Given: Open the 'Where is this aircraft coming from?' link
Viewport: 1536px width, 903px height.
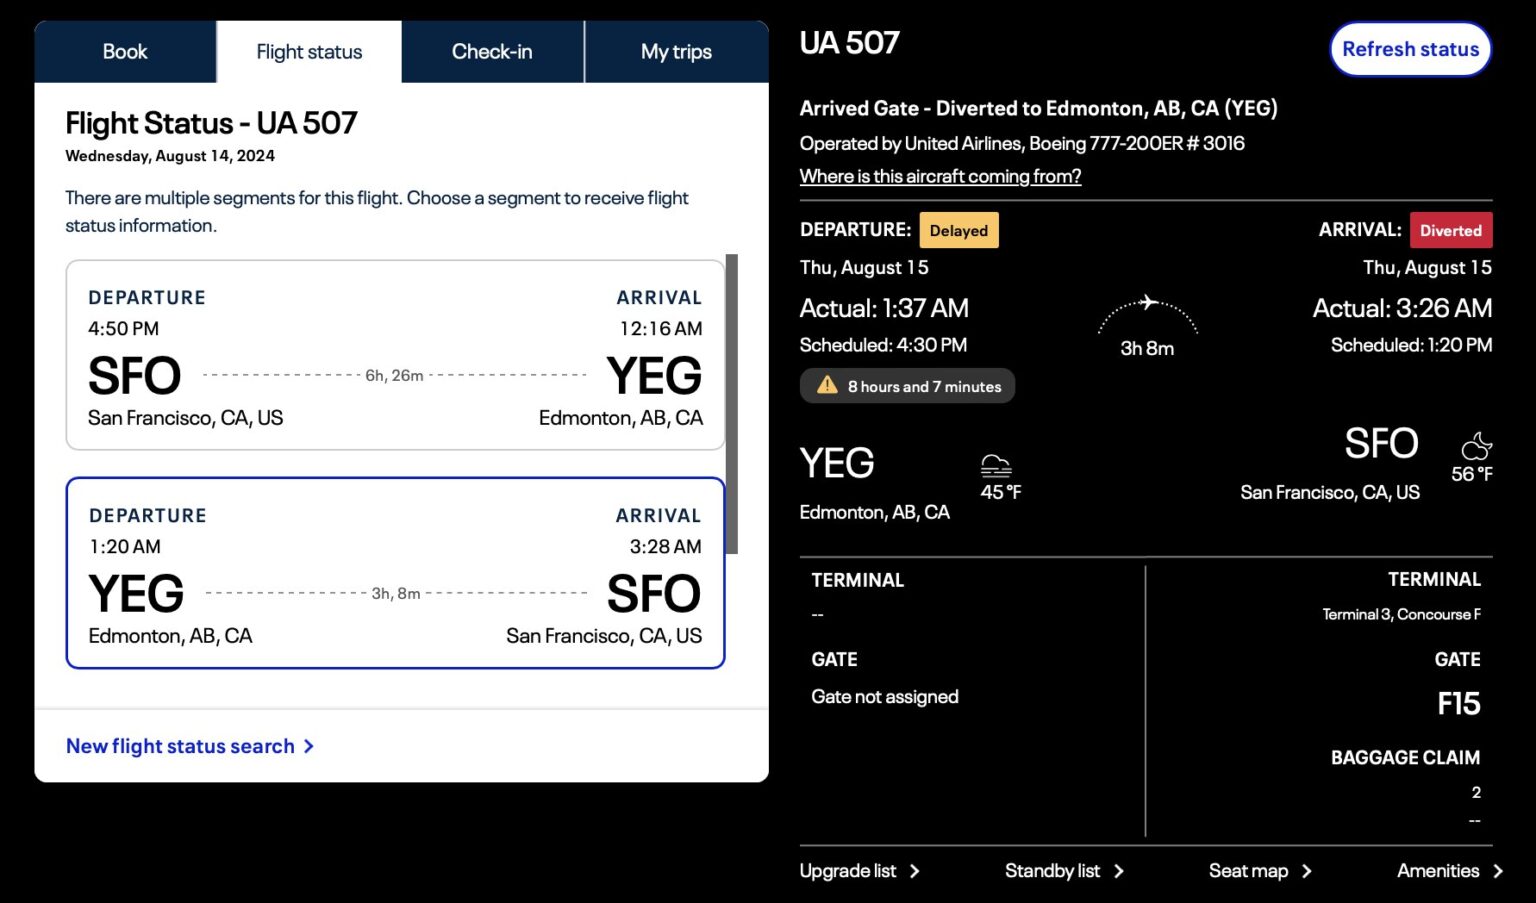Looking at the screenshot, I should tap(940, 176).
